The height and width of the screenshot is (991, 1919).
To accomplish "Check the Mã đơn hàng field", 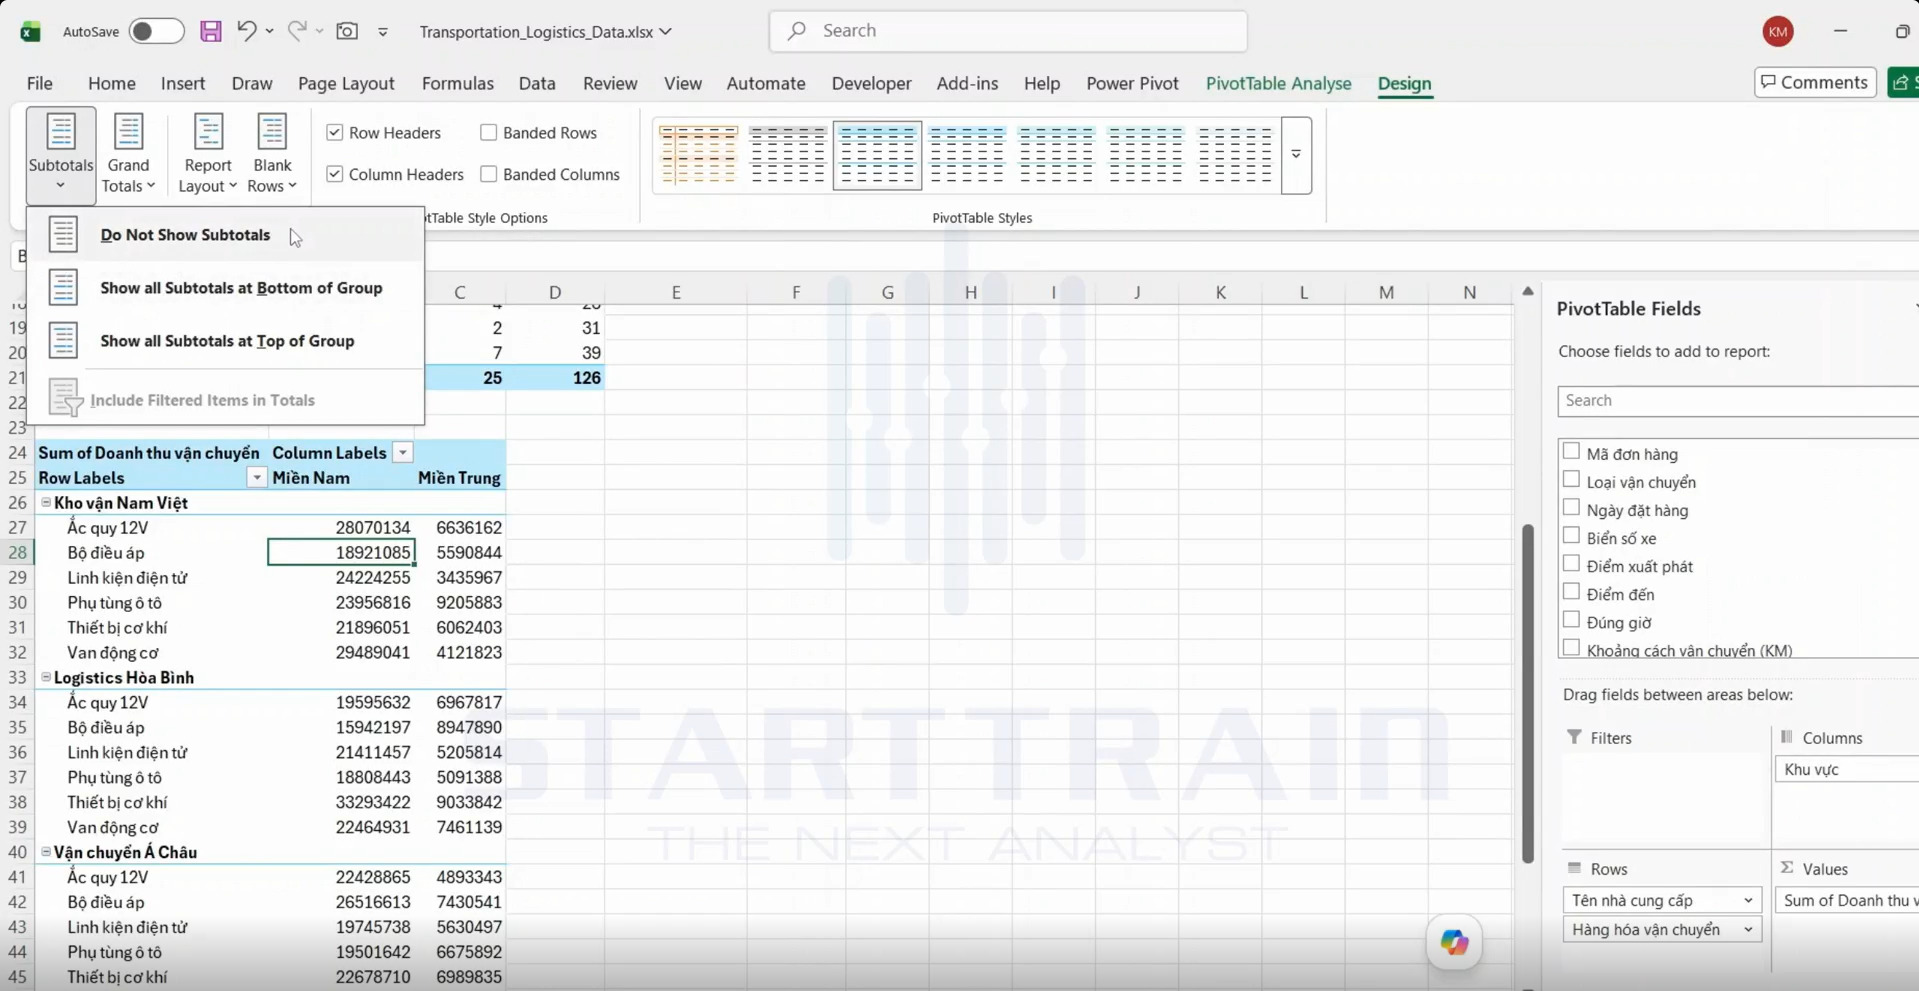I will click(x=1571, y=452).
